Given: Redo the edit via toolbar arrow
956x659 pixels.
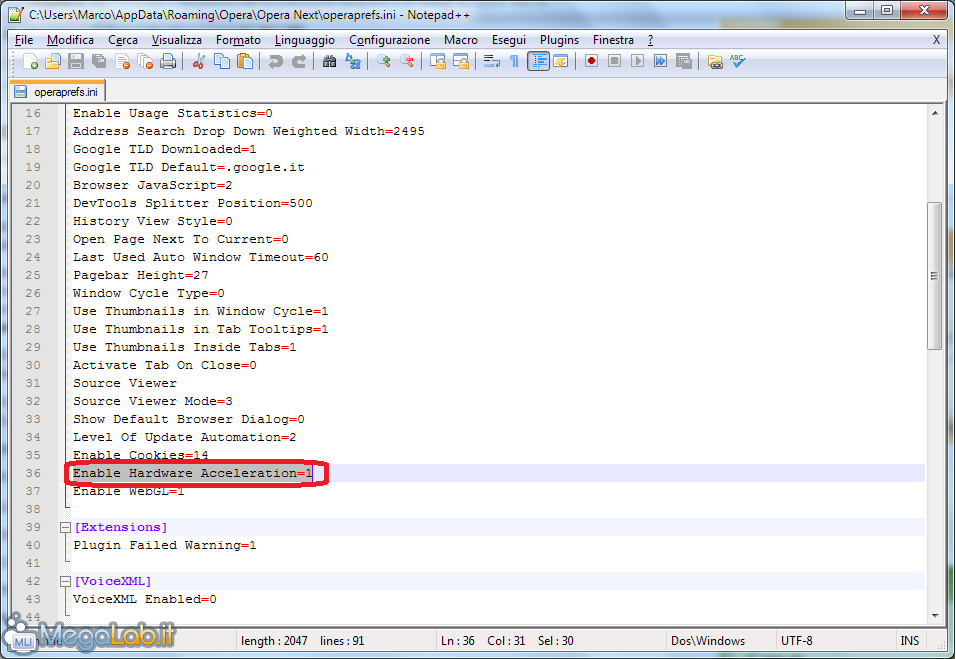Looking at the screenshot, I should 299,61.
